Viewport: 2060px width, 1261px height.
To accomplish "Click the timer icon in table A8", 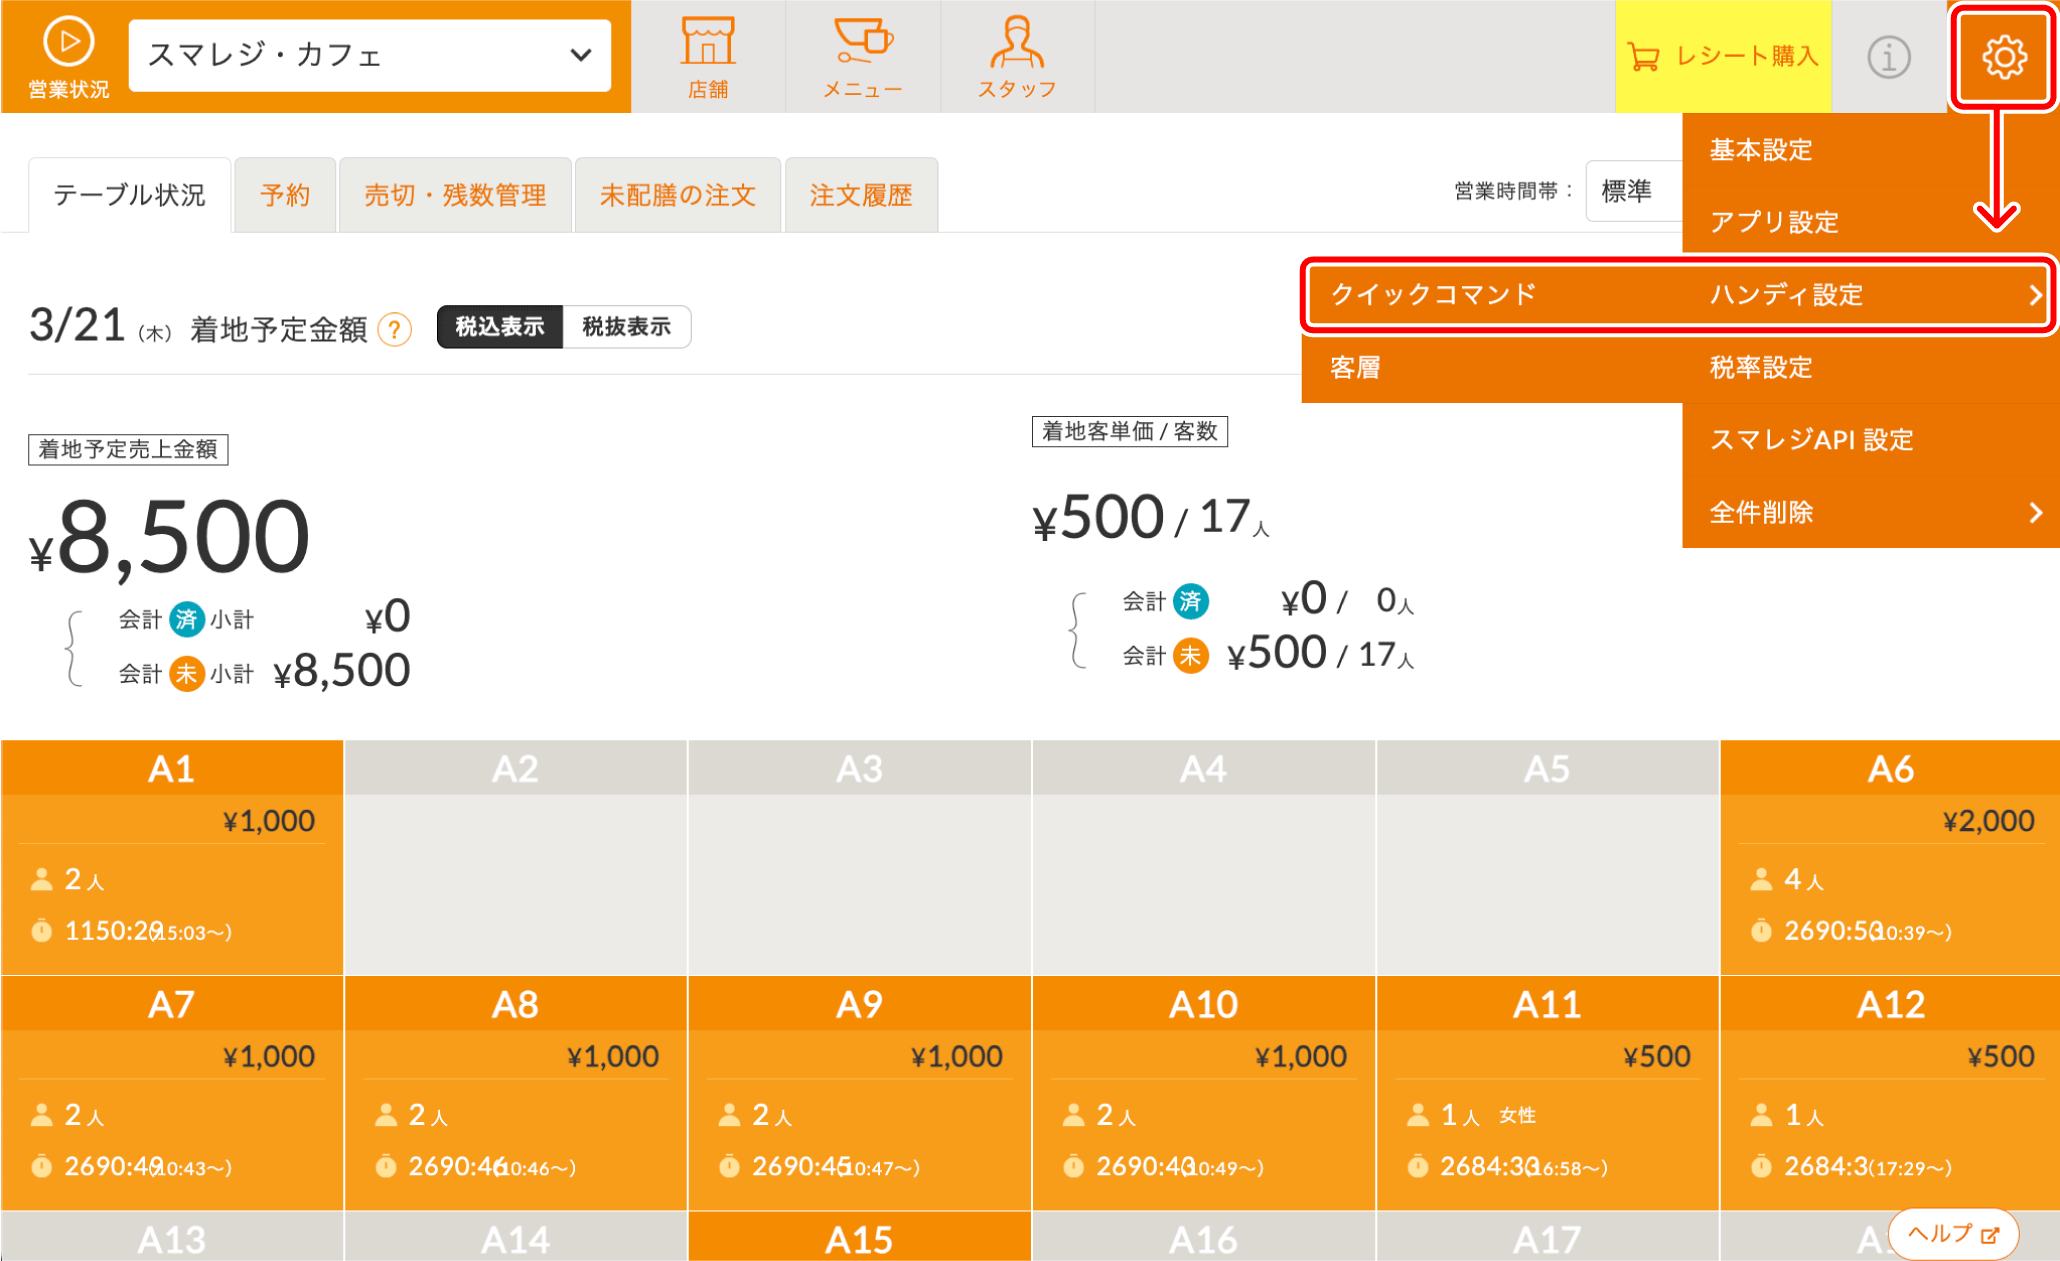I will point(386,1167).
